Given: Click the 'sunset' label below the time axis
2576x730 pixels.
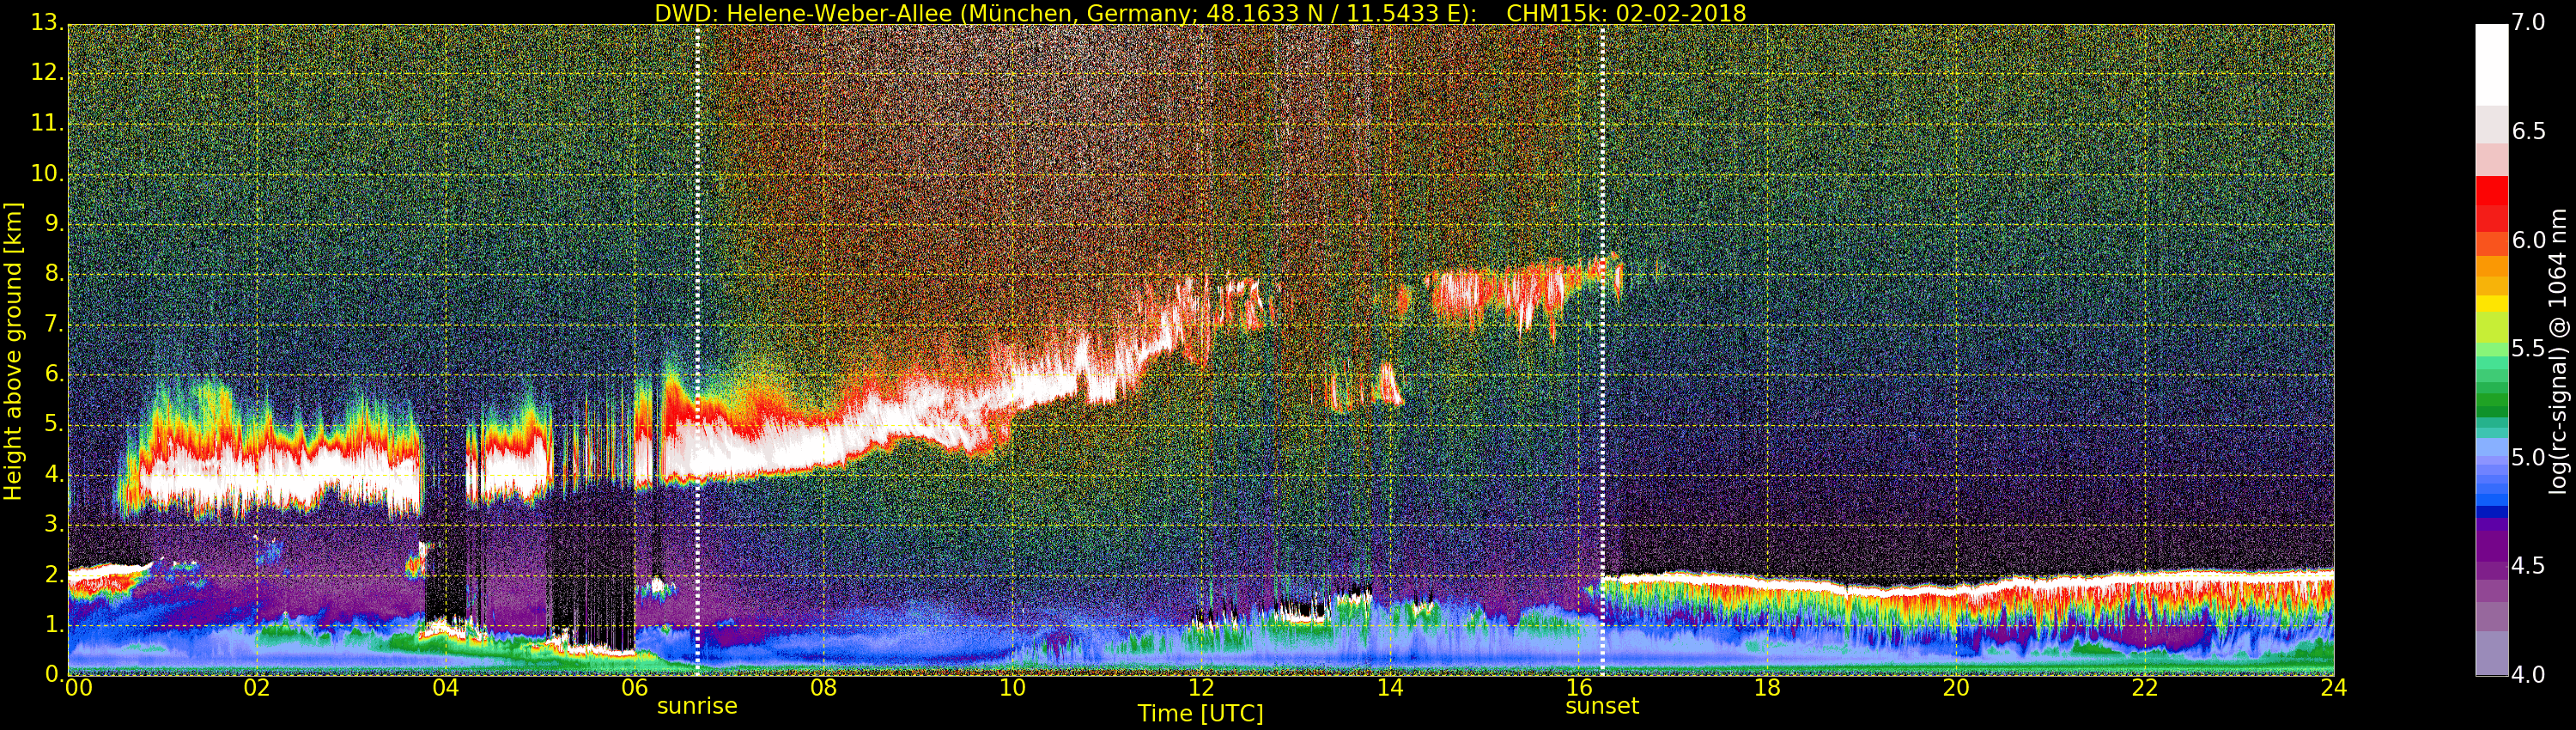Looking at the screenshot, I should [x=1602, y=706].
